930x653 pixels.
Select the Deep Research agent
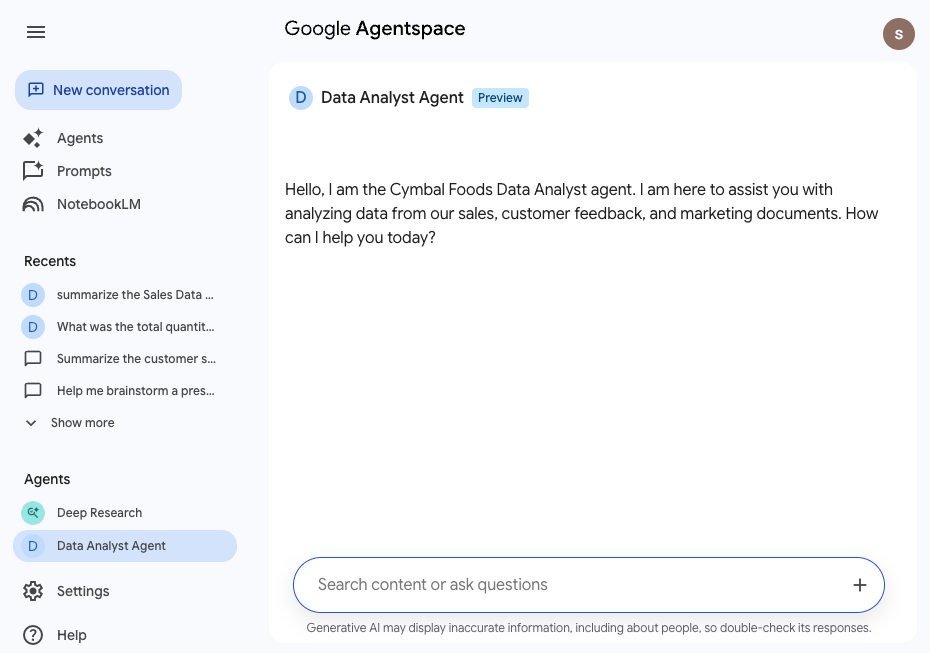99,513
